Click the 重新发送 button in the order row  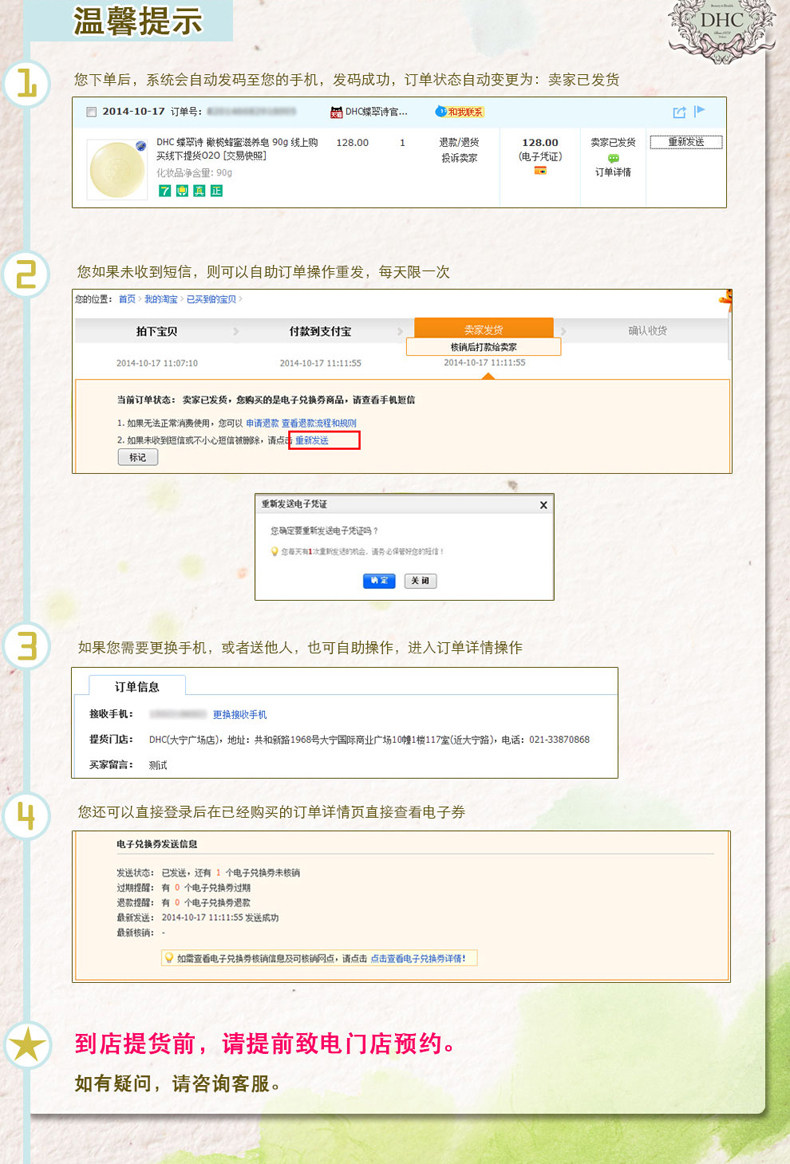click(x=686, y=142)
